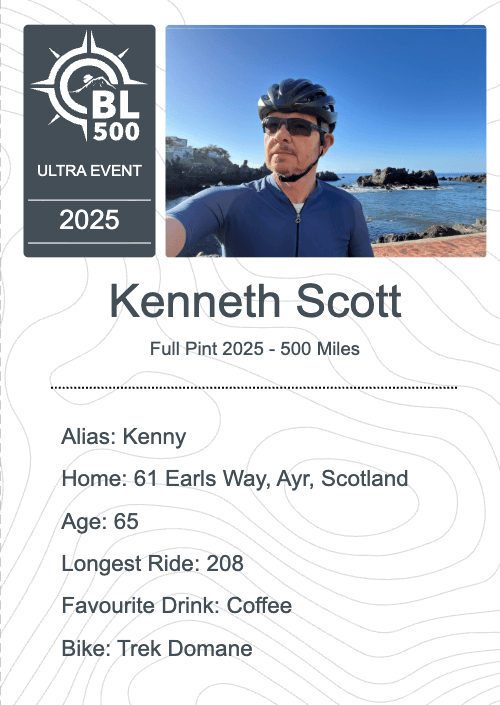
Task: Click the Bike: Trek Domane entry
Action: click(x=157, y=648)
